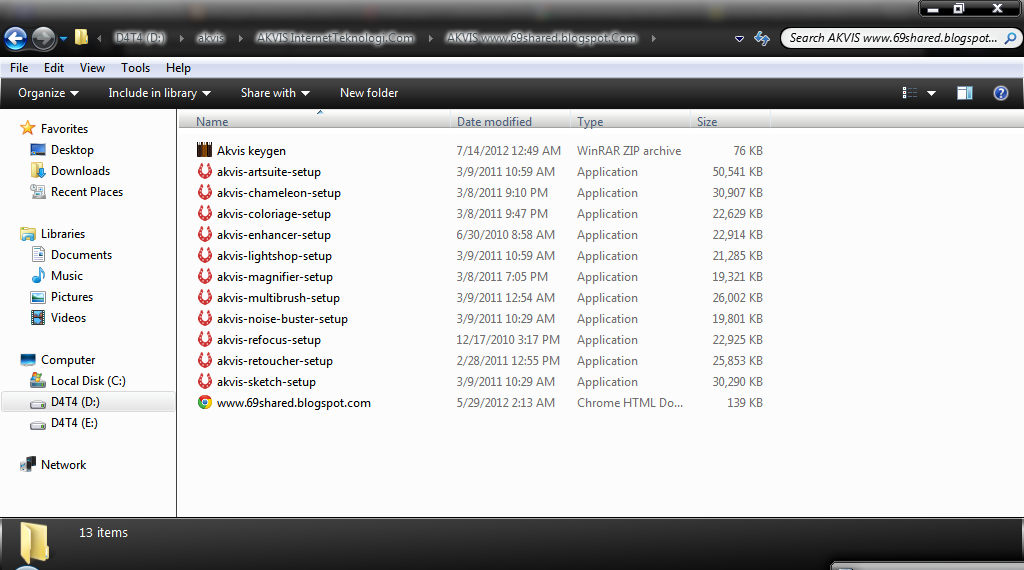The height and width of the screenshot is (570, 1024).
Task: Open Network in navigation pane
Action: pyautogui.click(x=63, y=465)
